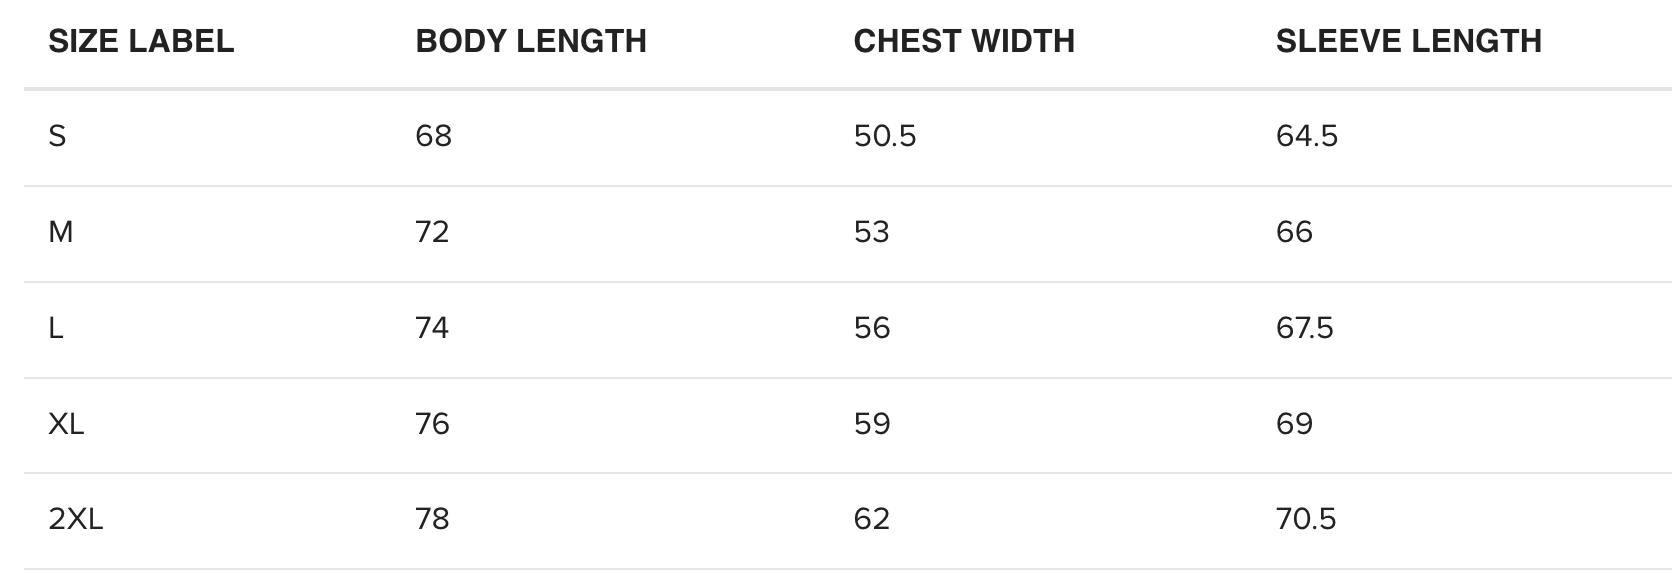Screen dimensions: 1672x574
Task: Click body length value 72
Action: point(432,232)
